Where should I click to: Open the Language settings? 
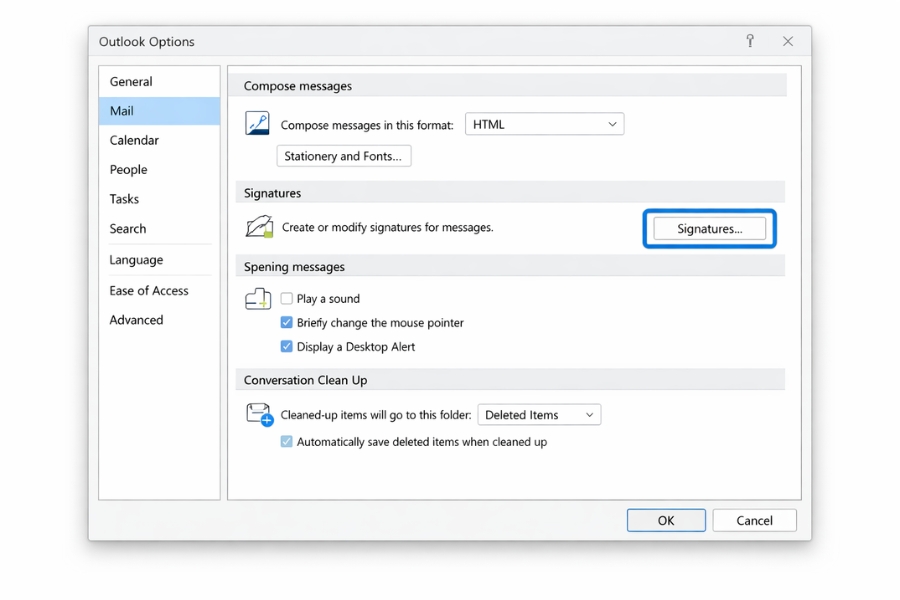coord(136,259)
